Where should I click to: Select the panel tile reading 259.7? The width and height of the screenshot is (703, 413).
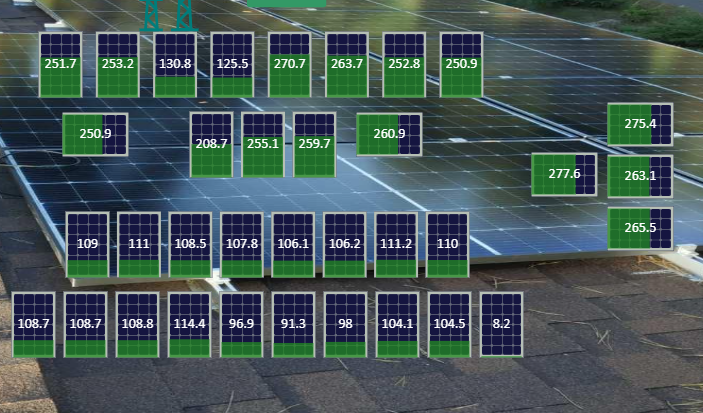tap(315, 145)
